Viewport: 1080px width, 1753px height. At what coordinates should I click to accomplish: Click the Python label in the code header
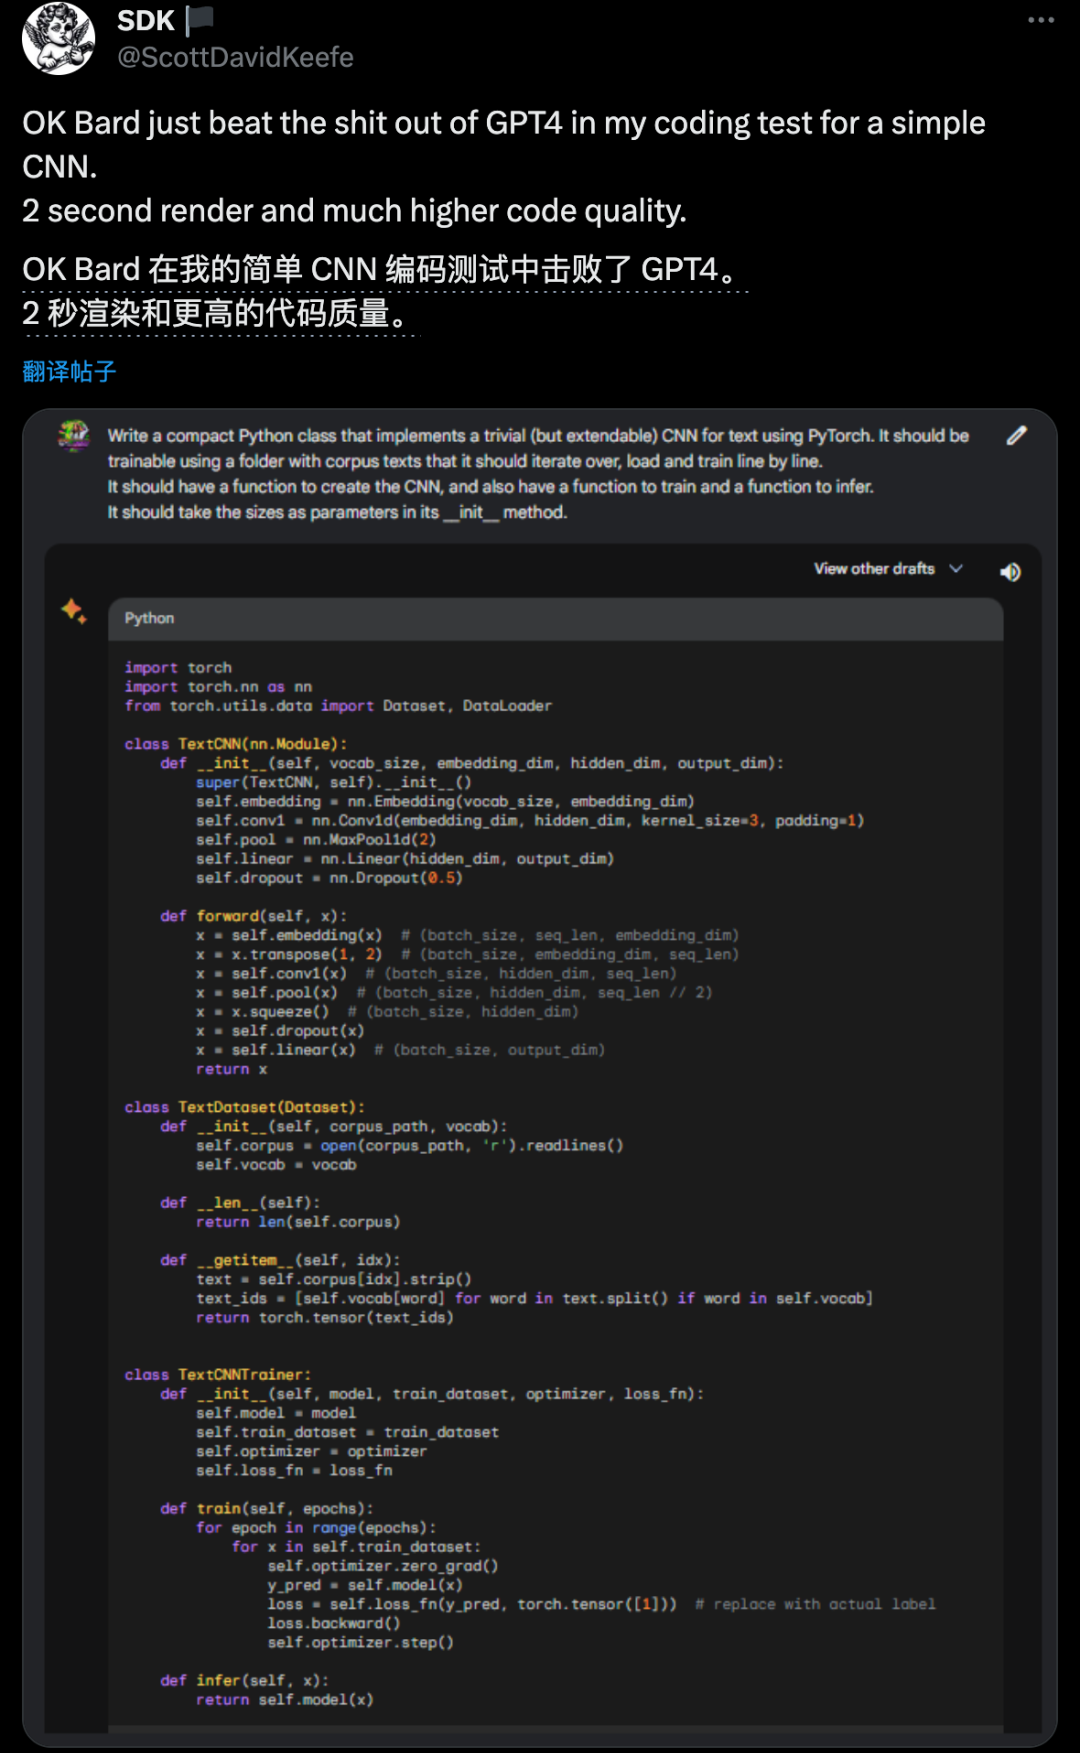point(149,618)
